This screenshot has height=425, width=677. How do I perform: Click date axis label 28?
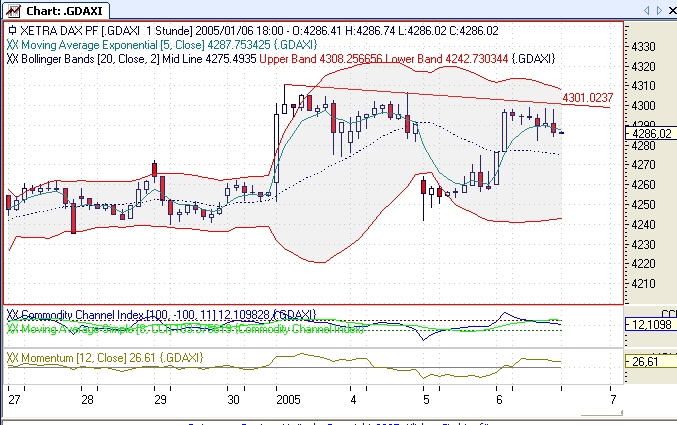click(87, 400)
